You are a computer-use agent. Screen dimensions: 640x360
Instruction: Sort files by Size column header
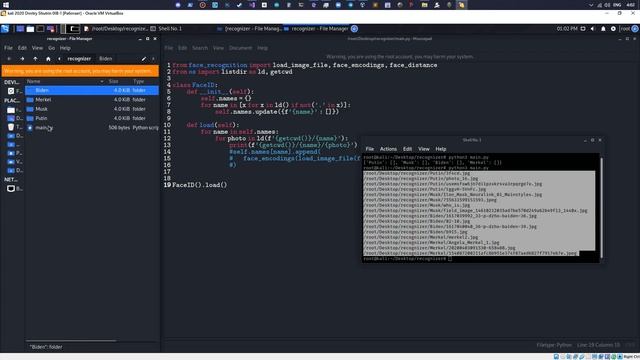[x=113, y=82]
